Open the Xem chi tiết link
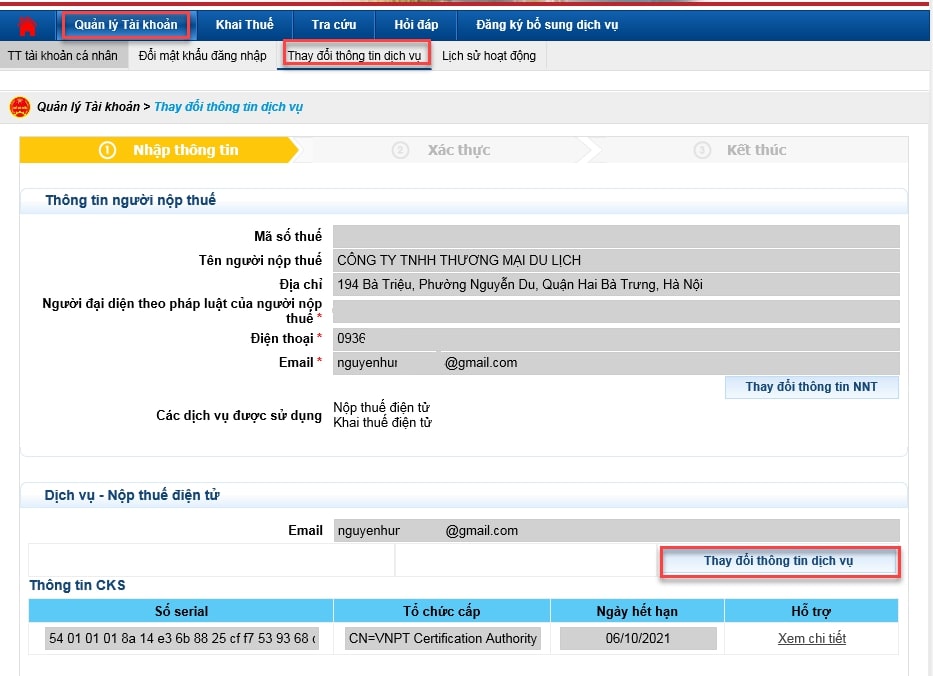The width and height of the screenshot is (933, 676). (x=812, y=639)
